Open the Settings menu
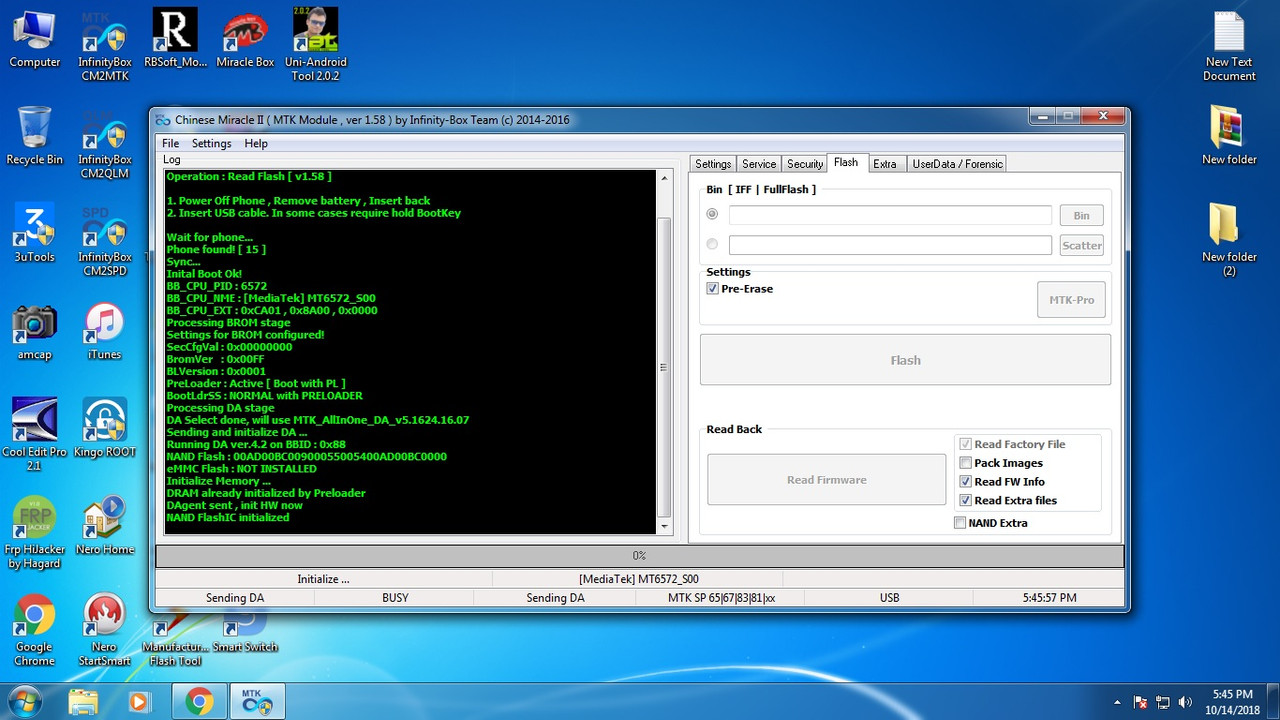Viewport: 1280px width, 720px height. click(212, 144)
